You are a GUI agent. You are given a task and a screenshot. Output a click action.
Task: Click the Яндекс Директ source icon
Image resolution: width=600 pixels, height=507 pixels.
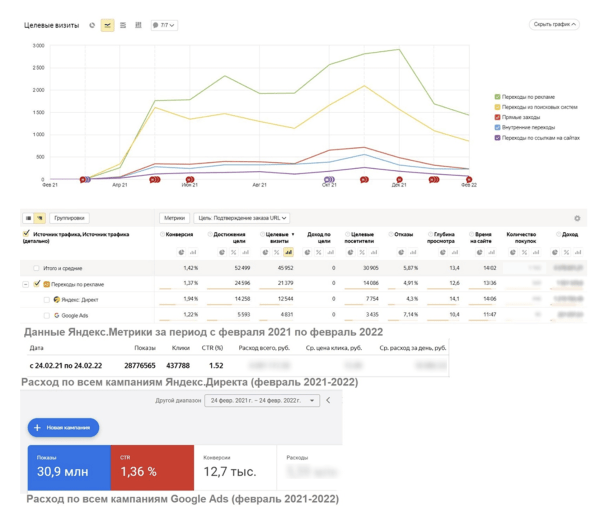click(x=57, y=300)
